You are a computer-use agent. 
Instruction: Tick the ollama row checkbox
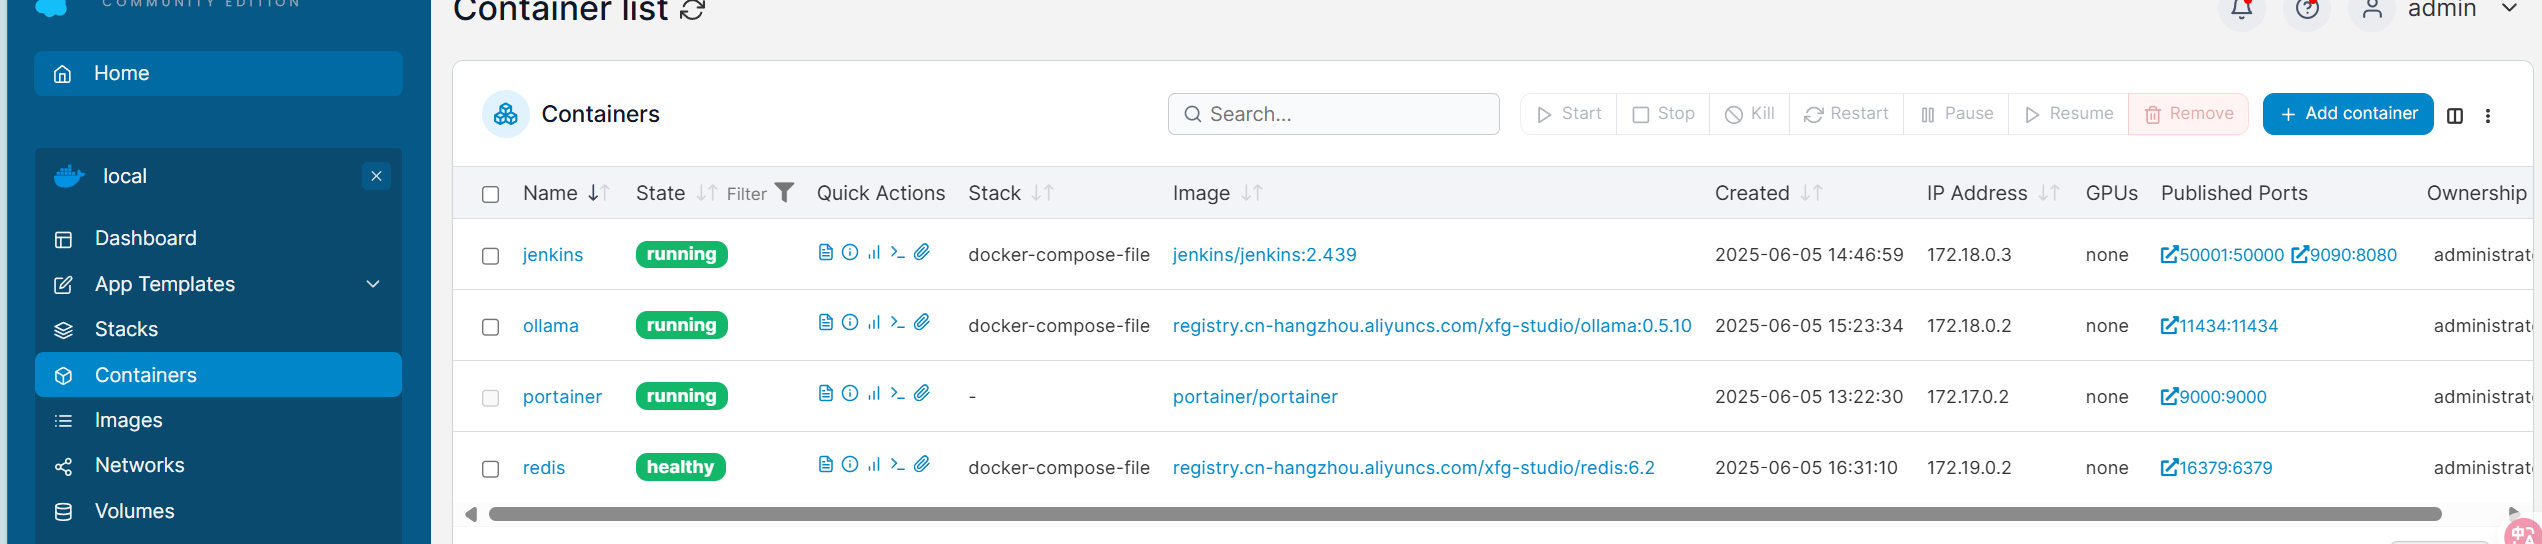point(490,327)
